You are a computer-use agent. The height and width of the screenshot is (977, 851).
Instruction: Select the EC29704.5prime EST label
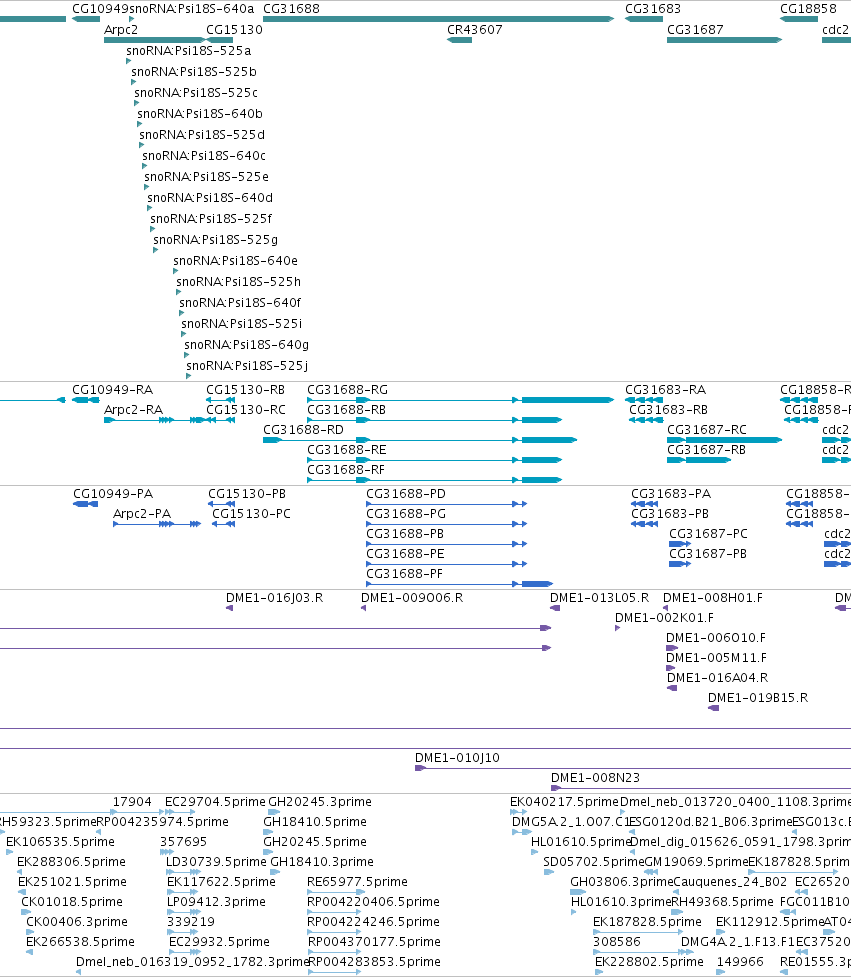(x=216, y=802)
